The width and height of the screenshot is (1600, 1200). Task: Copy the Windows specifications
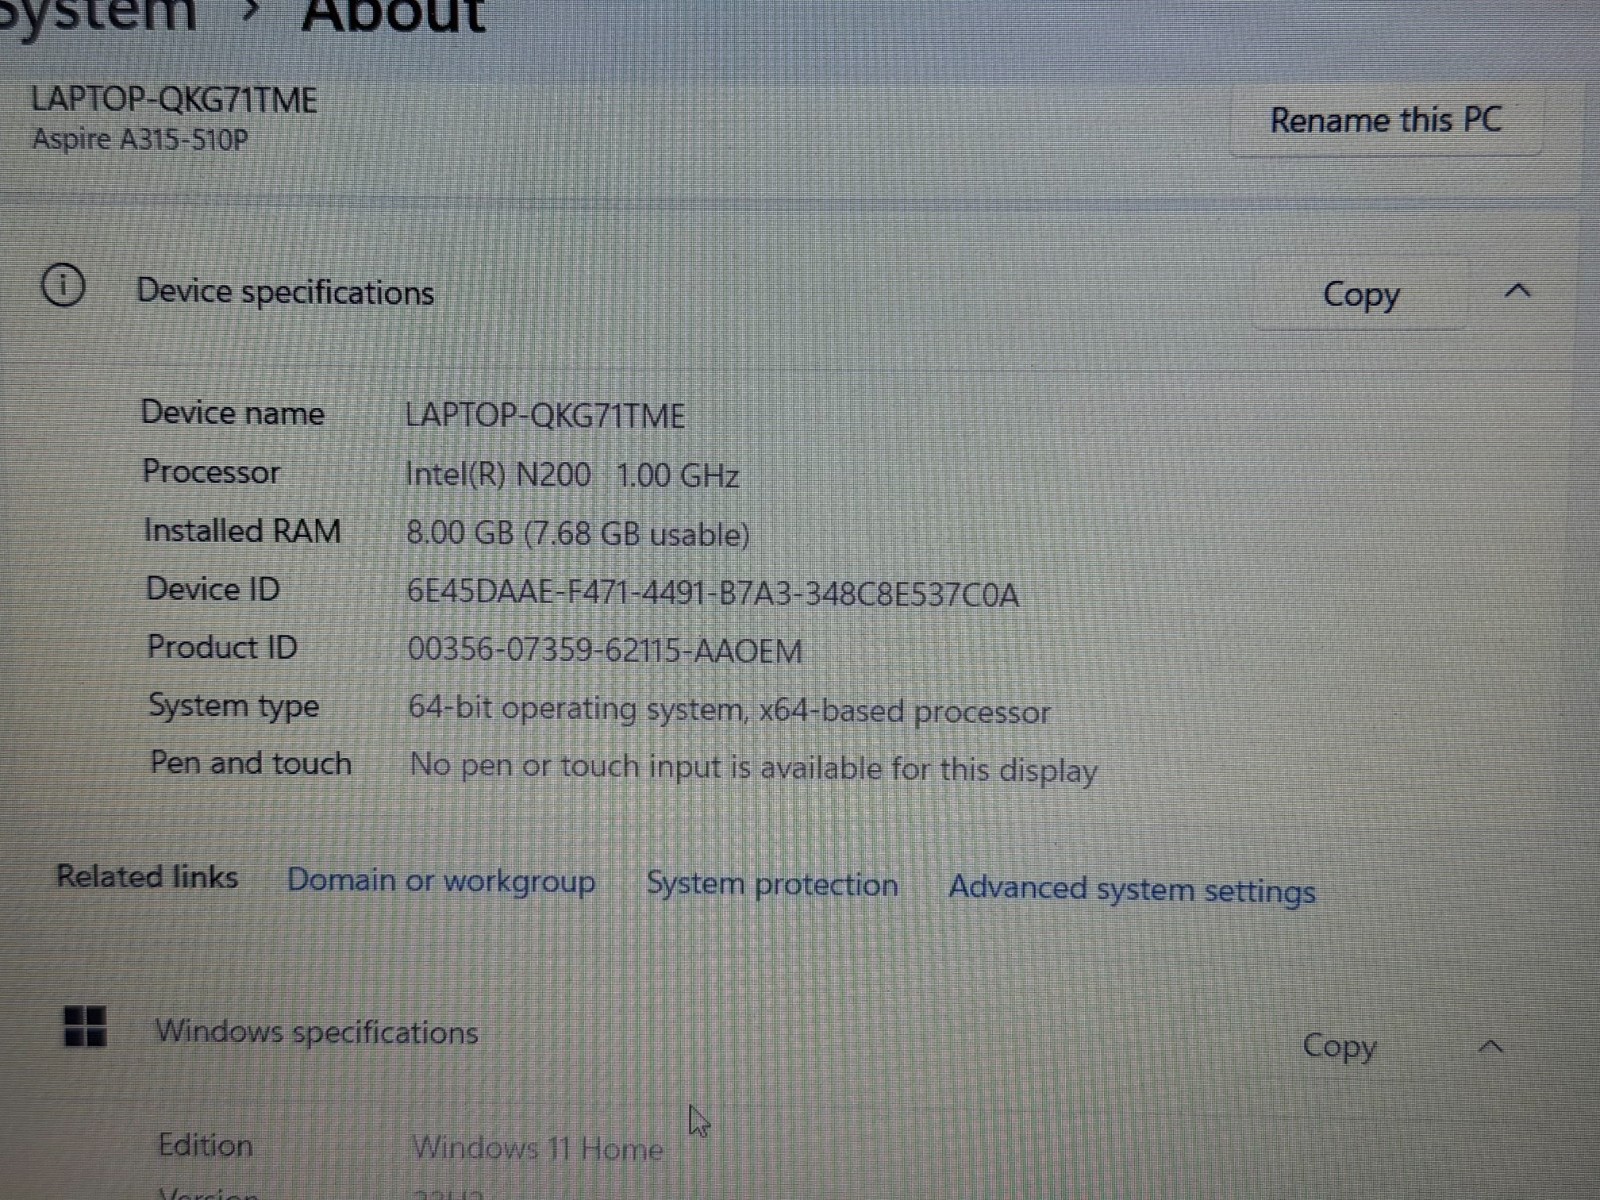point(1340,1046)
